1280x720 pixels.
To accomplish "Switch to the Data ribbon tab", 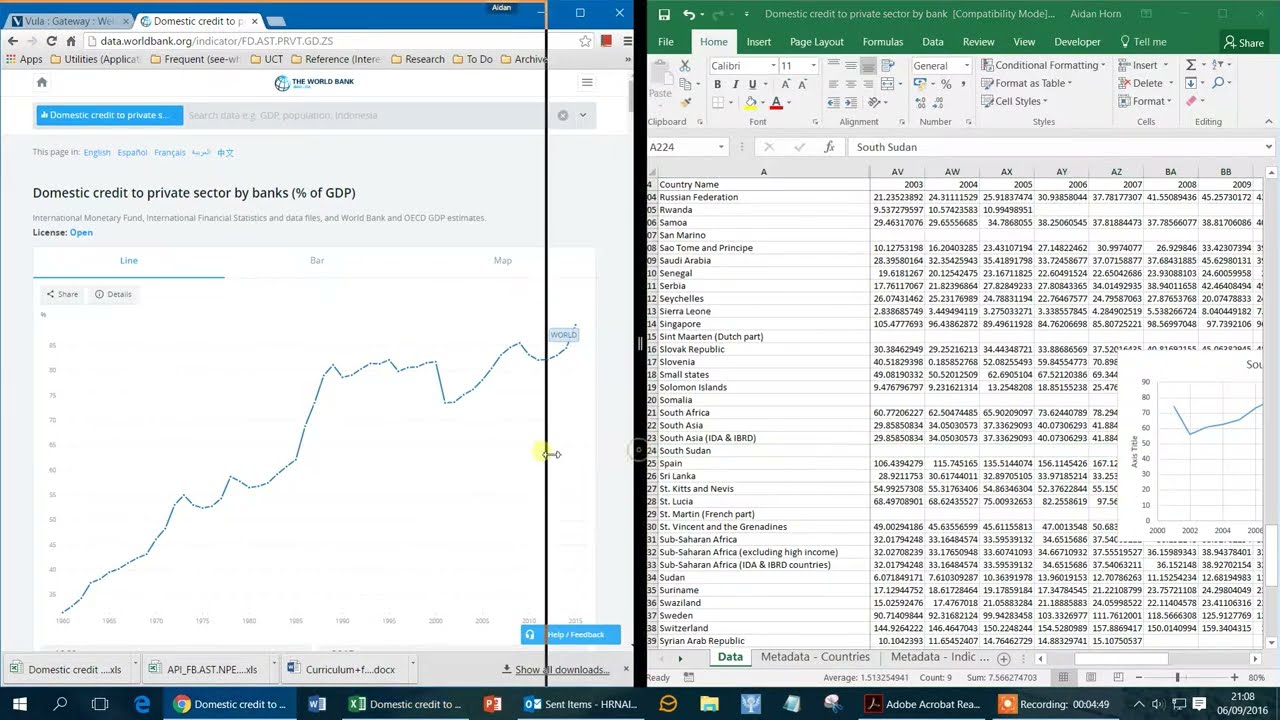I will pos(933,42).
